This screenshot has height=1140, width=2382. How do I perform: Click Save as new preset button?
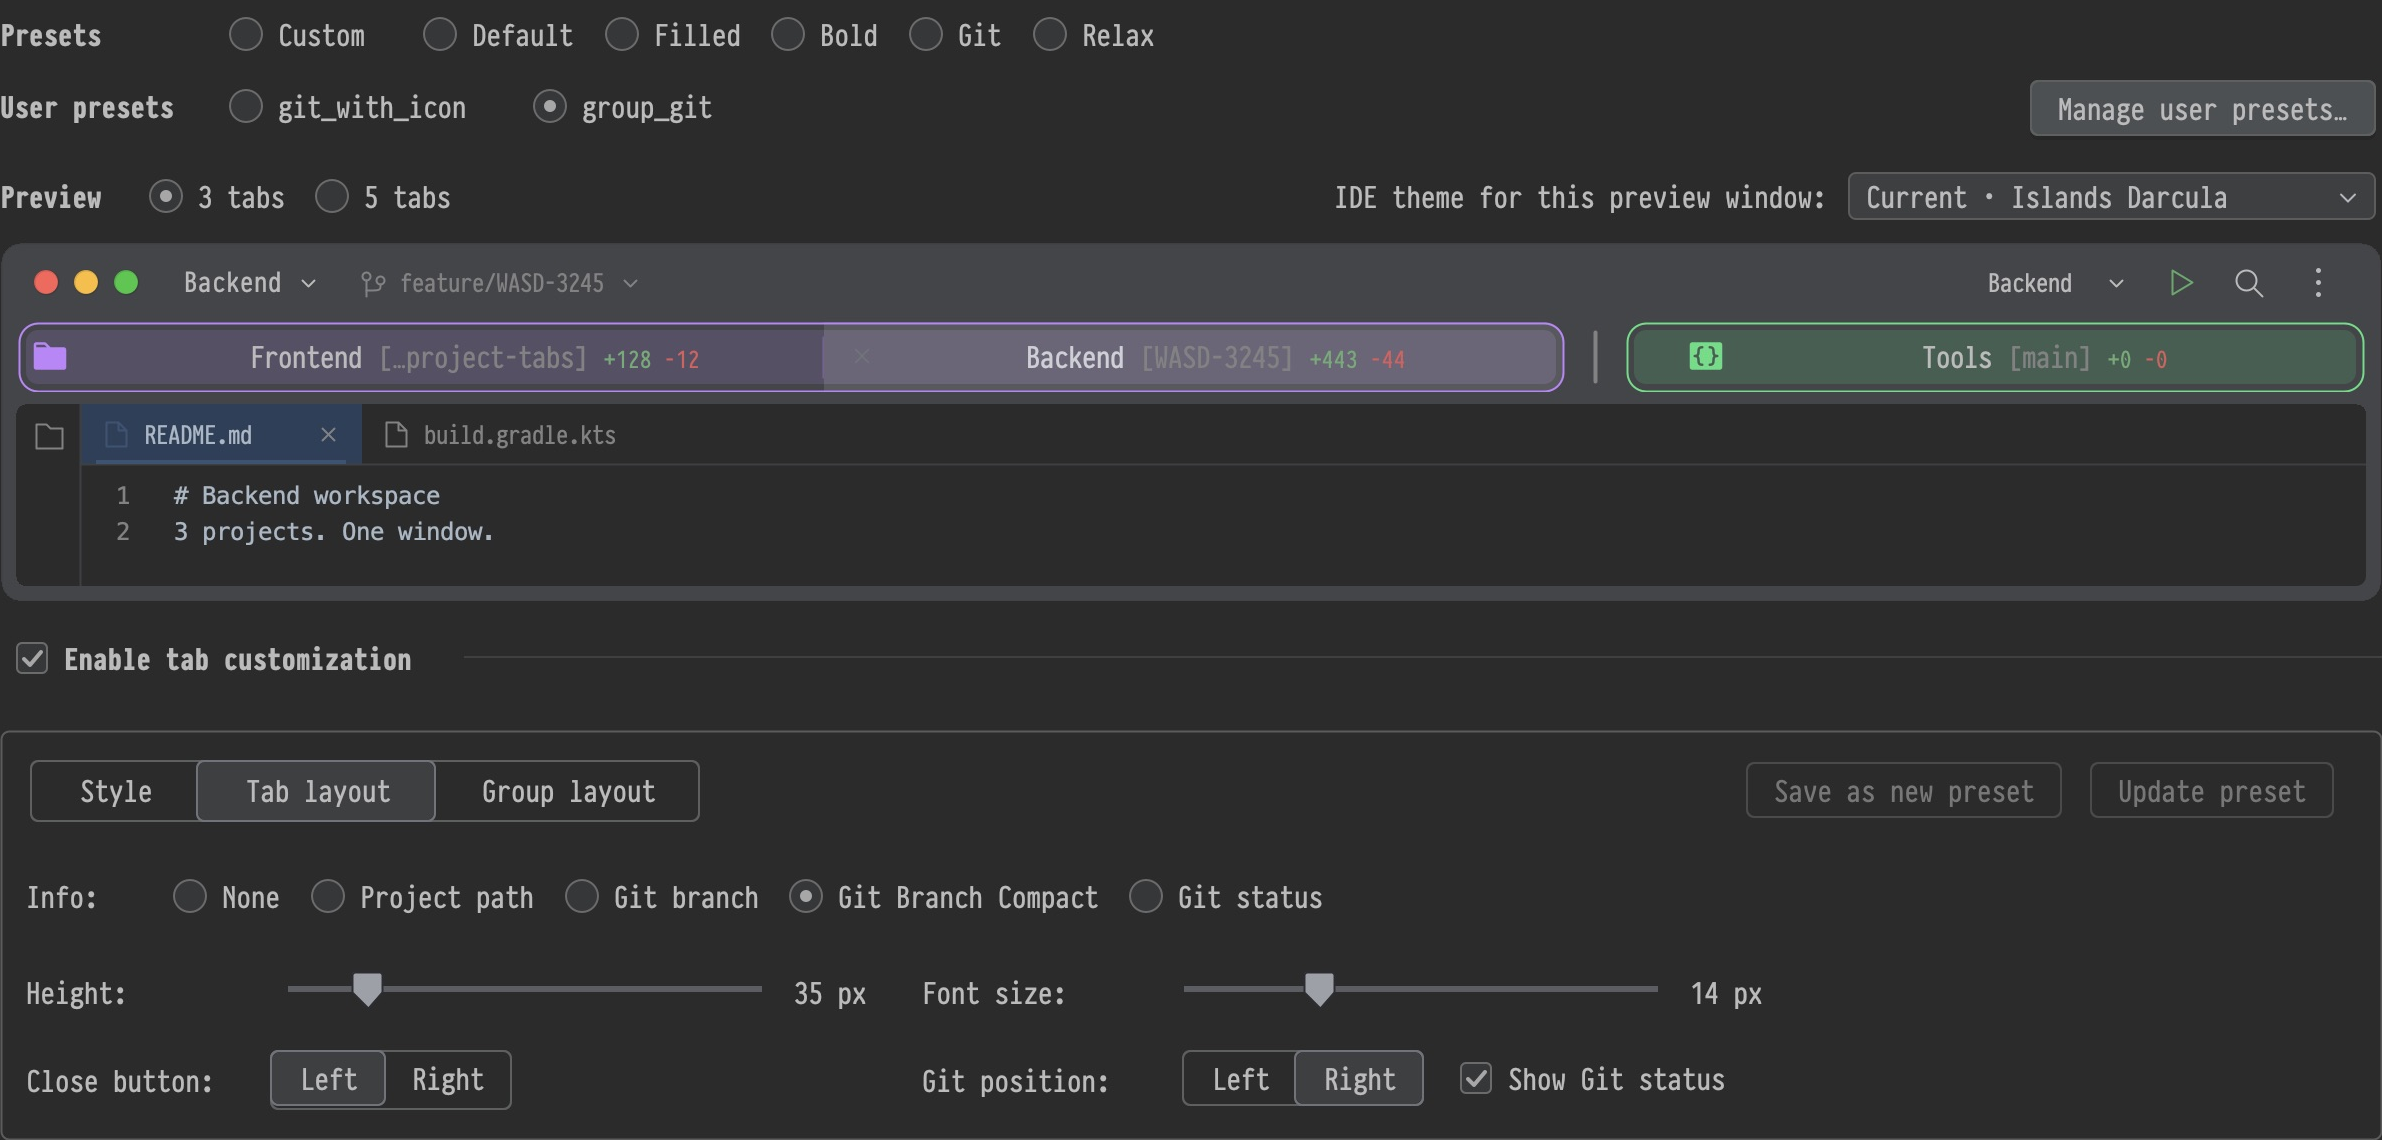[x=1903, y=791]
